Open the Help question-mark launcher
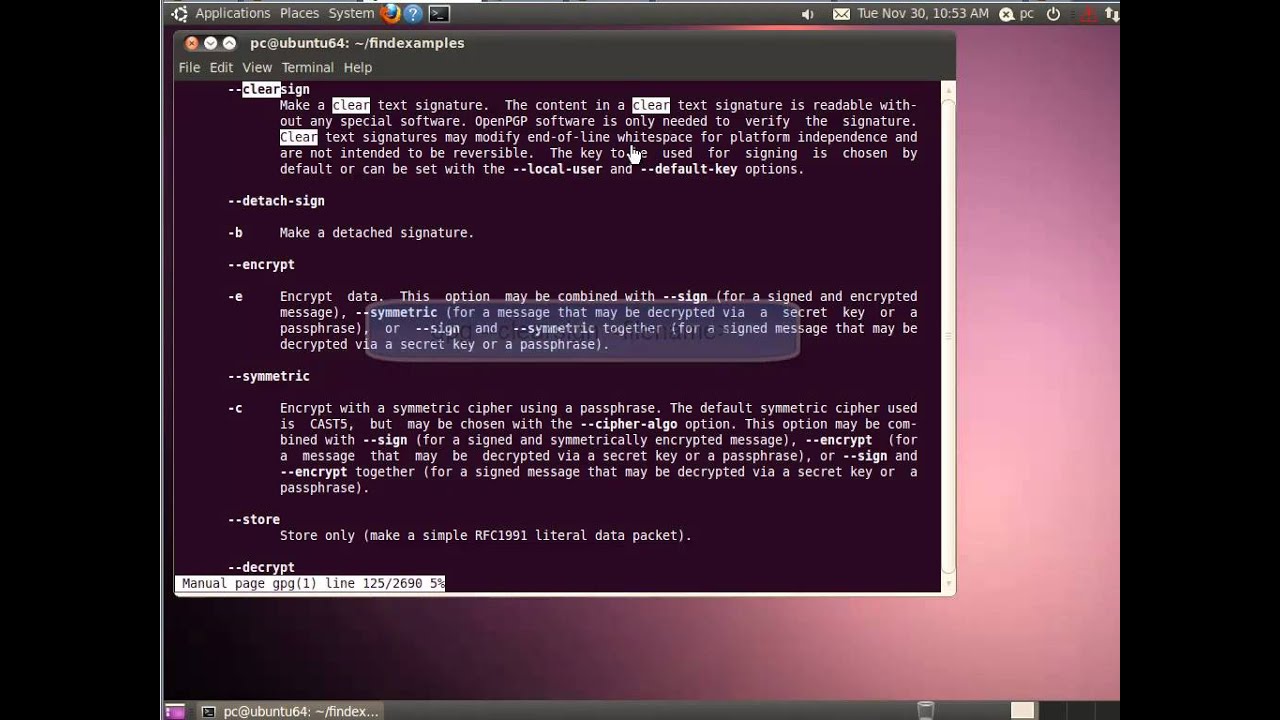The width and height of the screenshot is (1280, 720). pos(414,13)
